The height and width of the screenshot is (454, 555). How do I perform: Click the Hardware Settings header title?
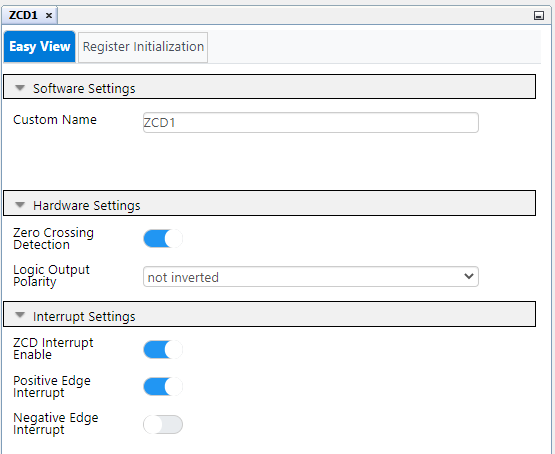click(x=86, y=206)
